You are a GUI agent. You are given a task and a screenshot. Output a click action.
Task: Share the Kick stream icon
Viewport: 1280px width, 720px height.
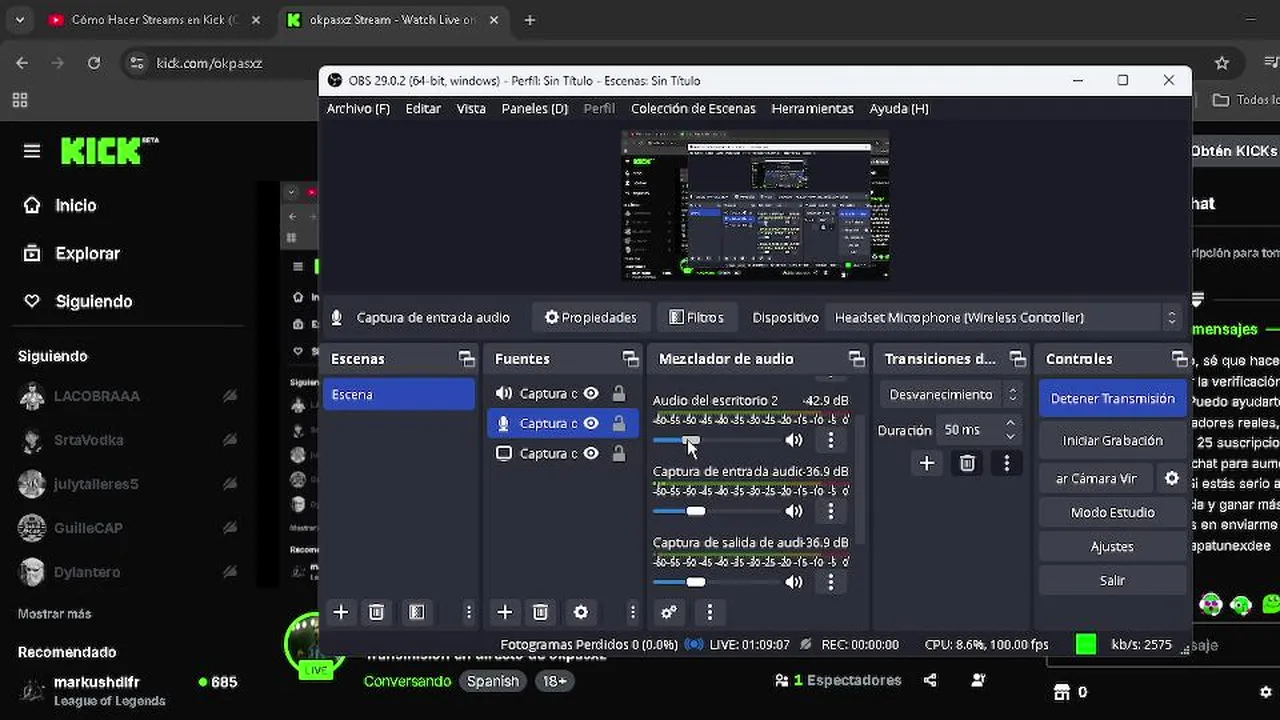[930, 680]
